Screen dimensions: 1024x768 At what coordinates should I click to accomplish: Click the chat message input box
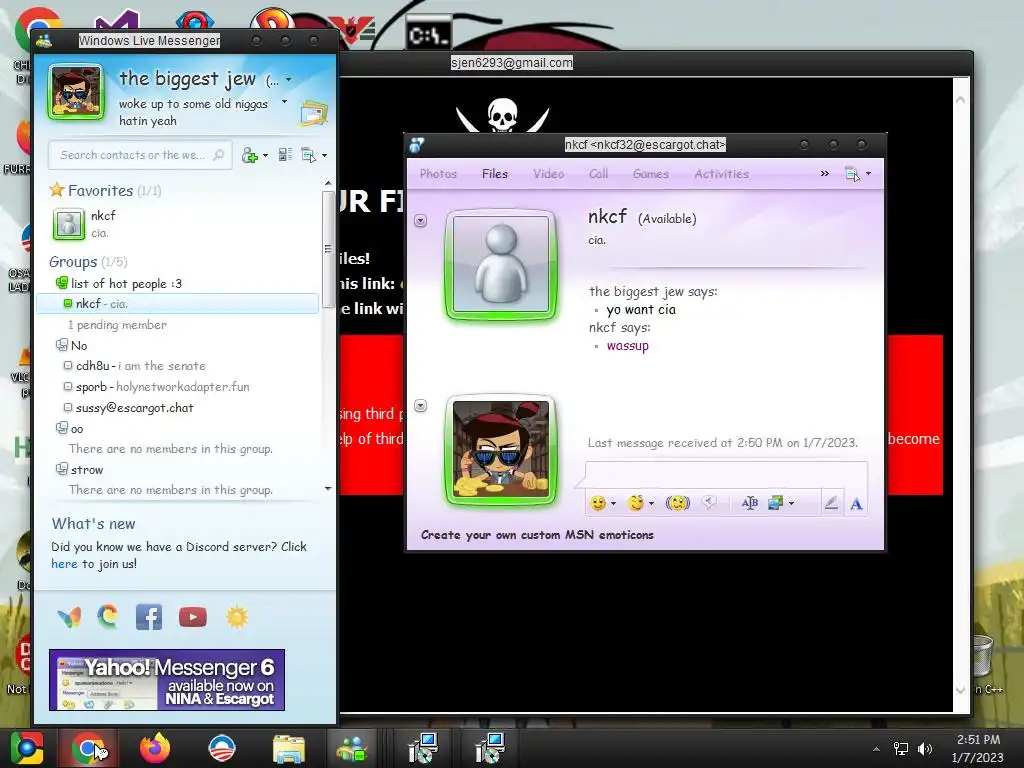click(726, 473)
